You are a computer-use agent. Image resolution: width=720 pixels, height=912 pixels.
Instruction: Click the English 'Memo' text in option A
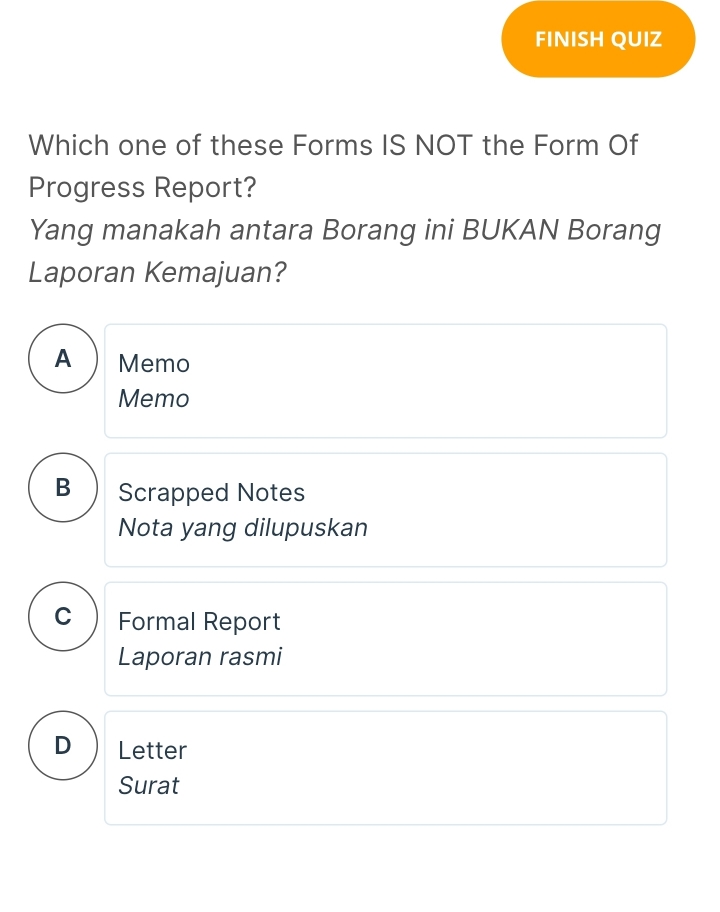(x=154, y=364)
